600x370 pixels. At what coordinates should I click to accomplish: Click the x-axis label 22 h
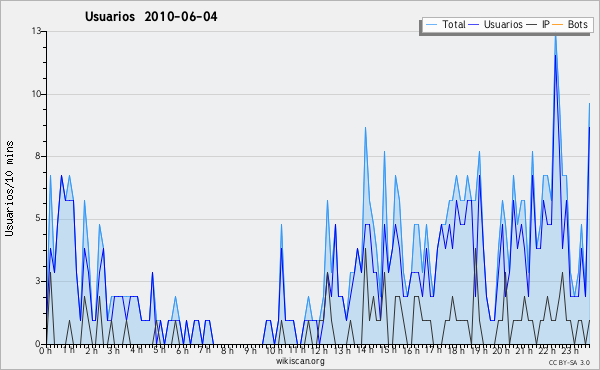coord(546,350)
